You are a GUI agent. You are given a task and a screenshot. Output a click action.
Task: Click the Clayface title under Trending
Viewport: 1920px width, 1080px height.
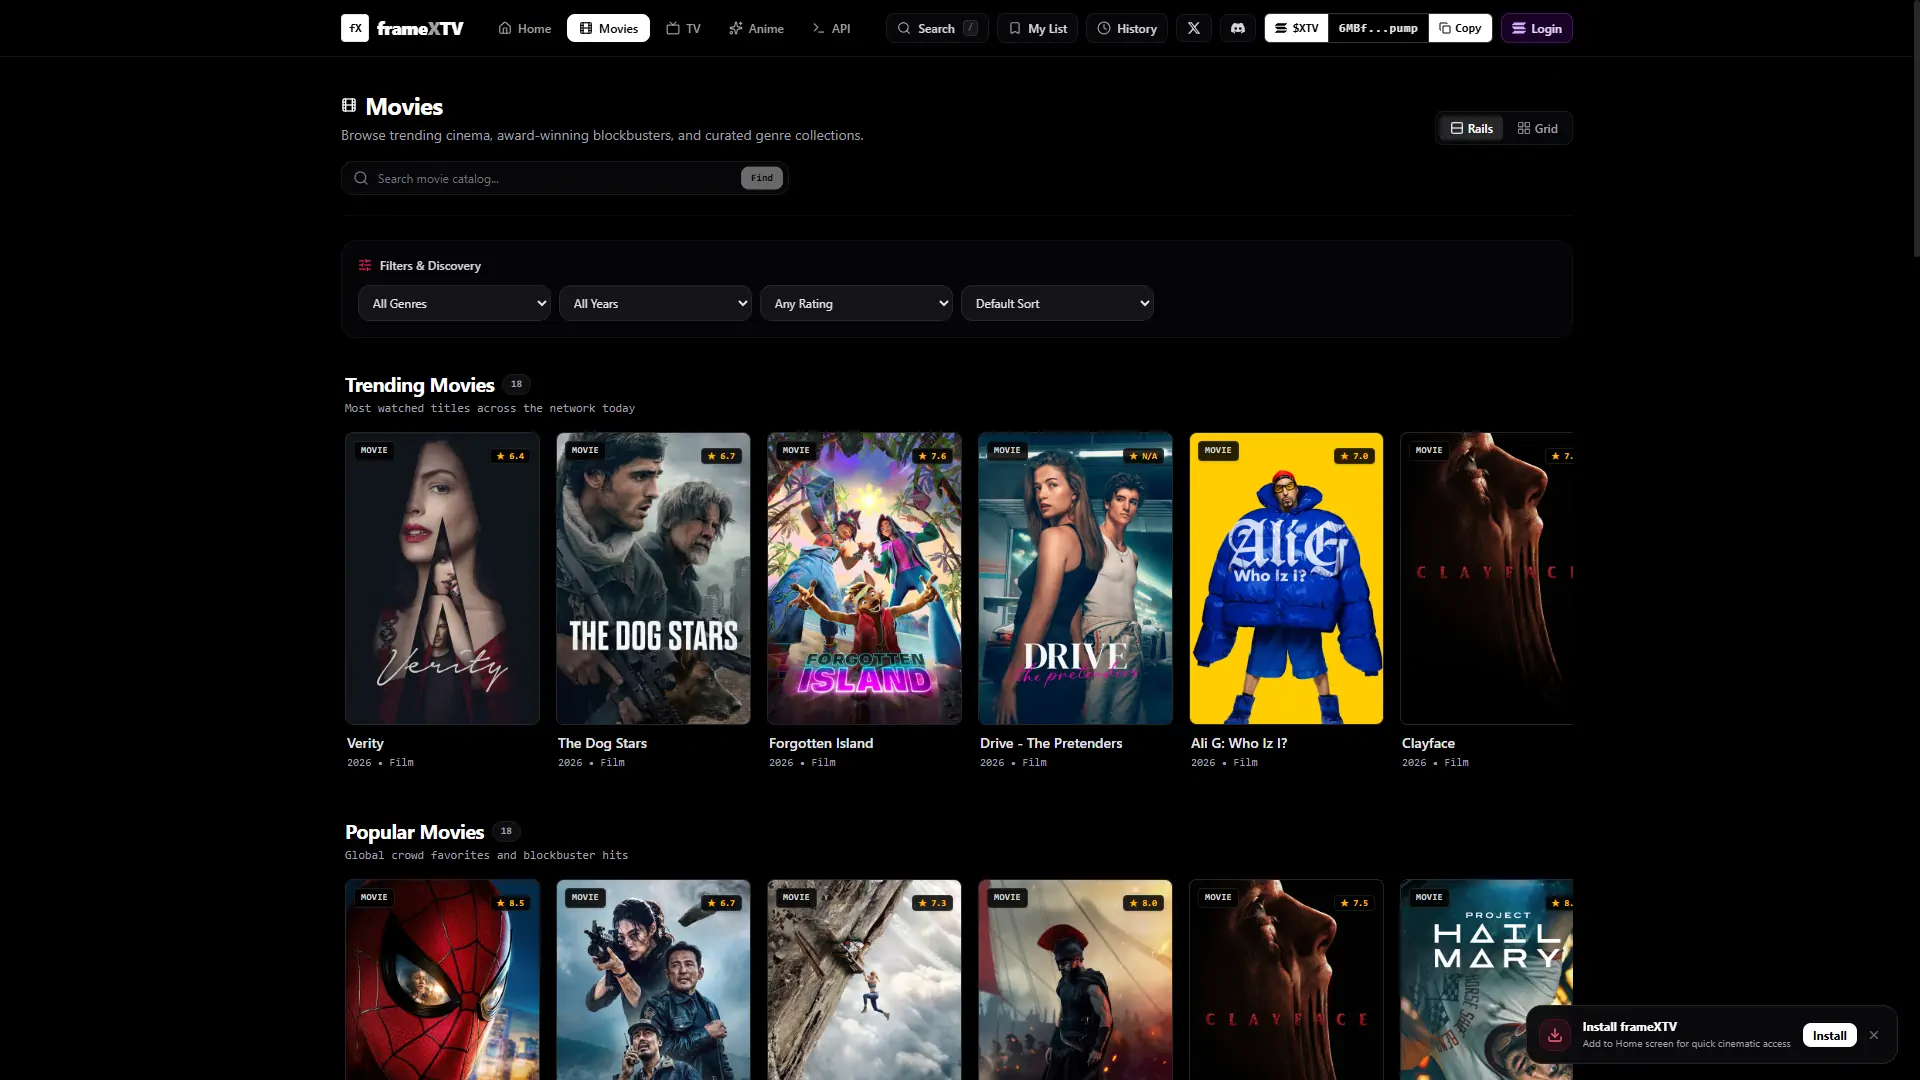(1428, 743)
